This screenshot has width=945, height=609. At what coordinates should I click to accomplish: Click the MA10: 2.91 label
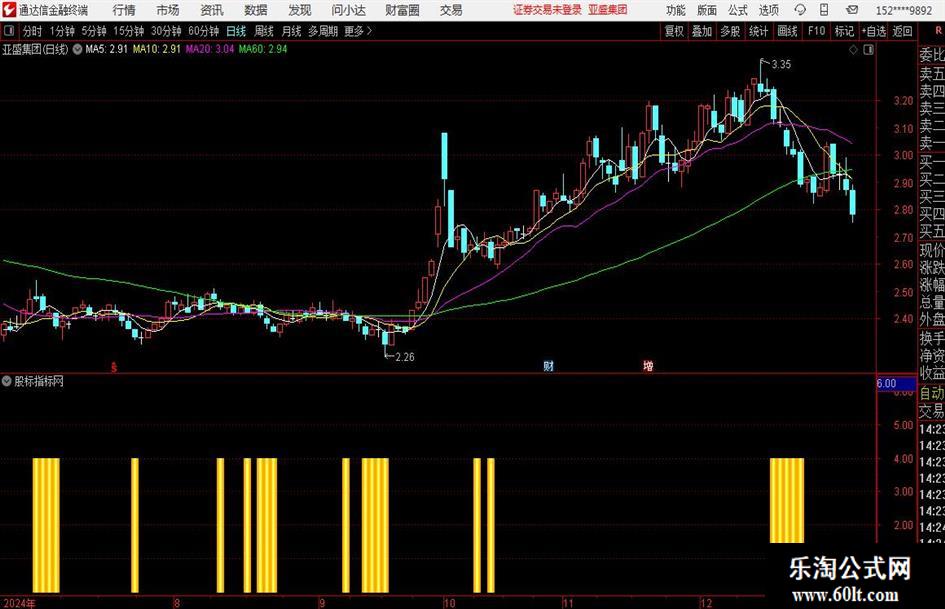click(157, 49)
